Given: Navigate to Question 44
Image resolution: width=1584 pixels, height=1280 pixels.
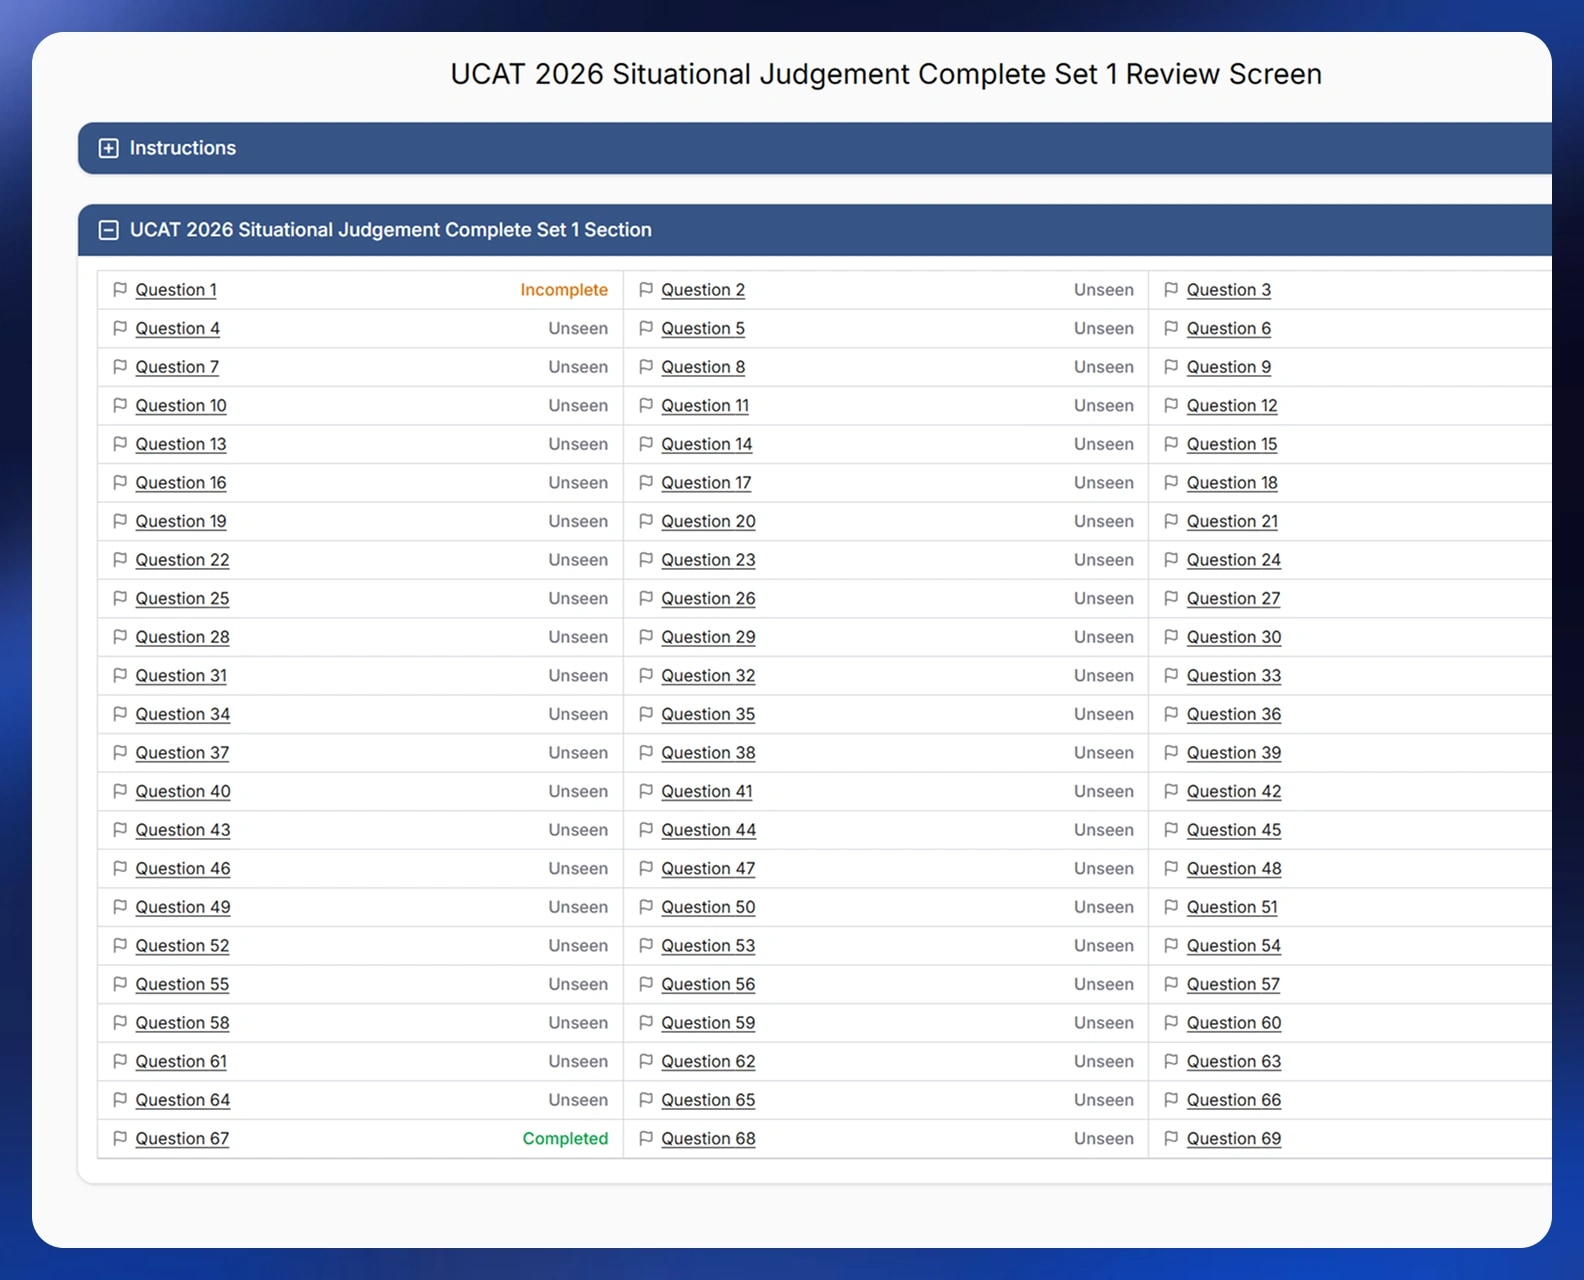Looking at the screenshot, I should pyautogui.click(x=709, y=830).
